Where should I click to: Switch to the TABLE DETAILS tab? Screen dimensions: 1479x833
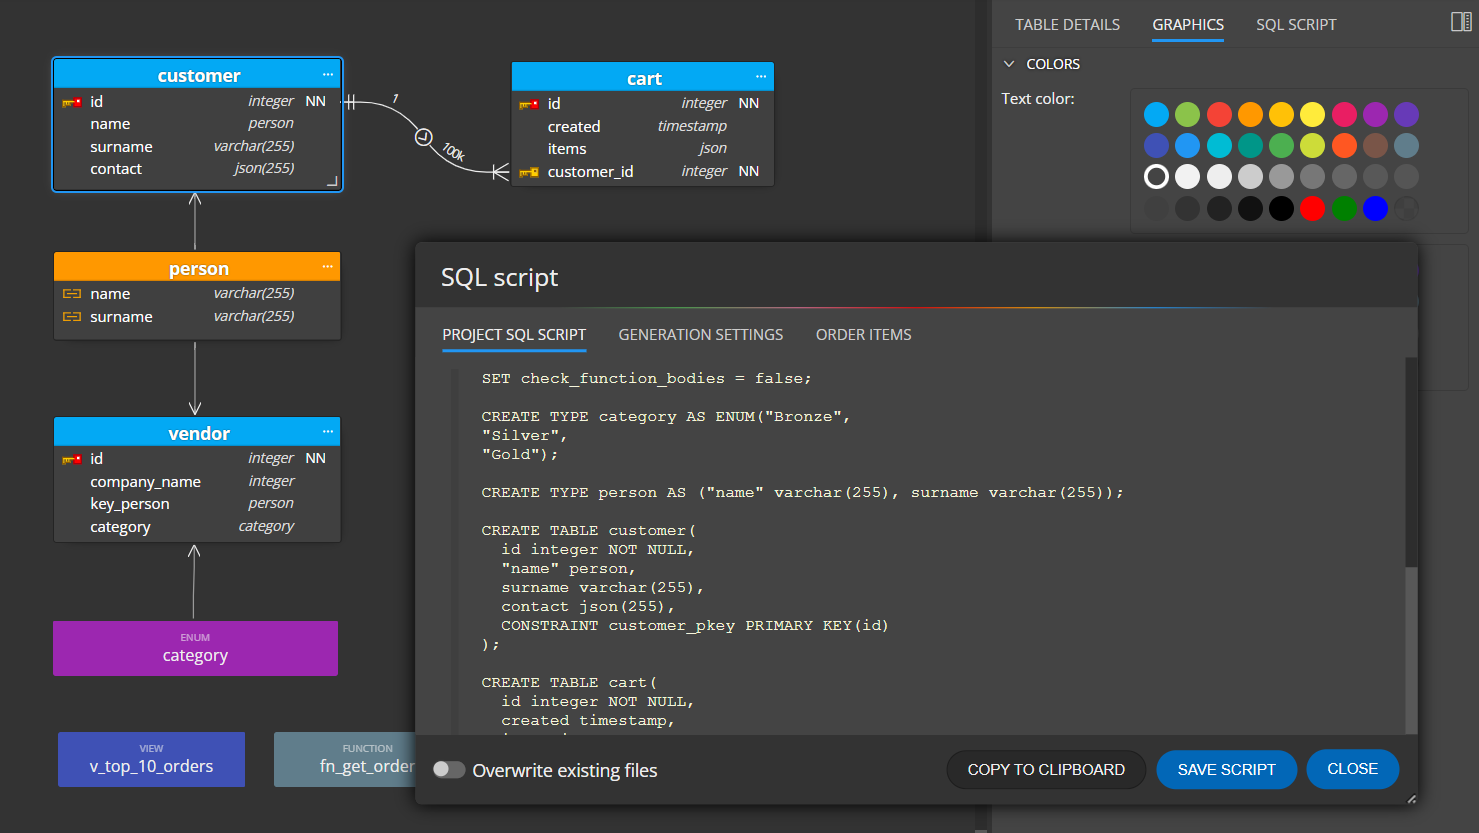tap(1067, 24)
